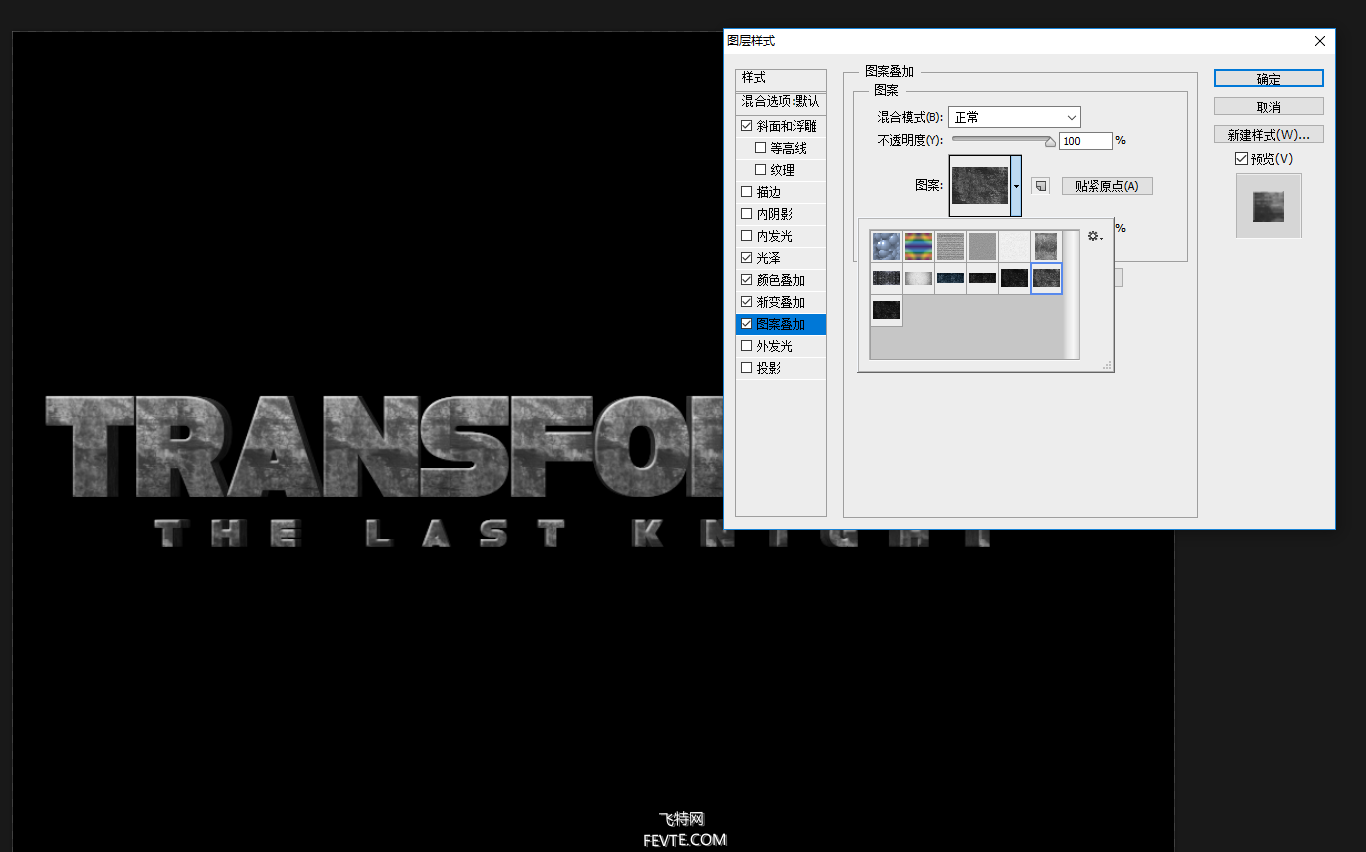Enable the 内阴影 checkbox
The image size is (1366, 852).
click(x=747, y=214)
